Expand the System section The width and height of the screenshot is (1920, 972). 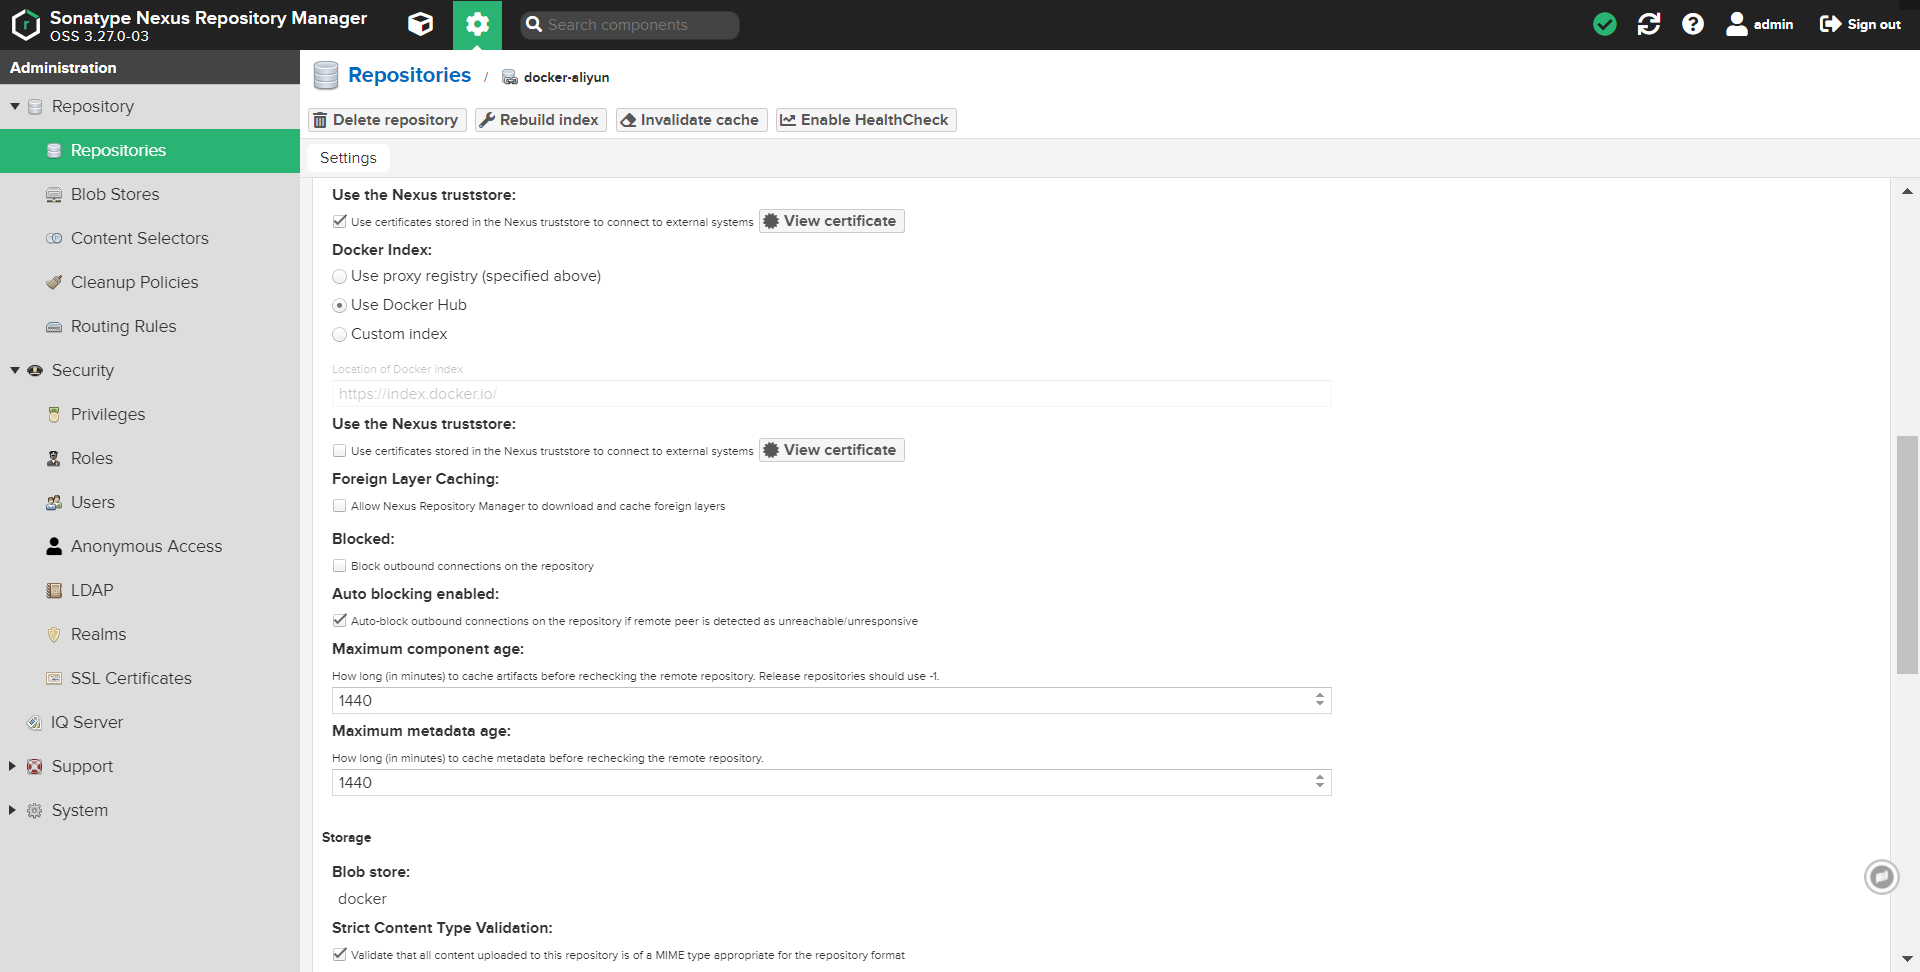tap(12, 810)
